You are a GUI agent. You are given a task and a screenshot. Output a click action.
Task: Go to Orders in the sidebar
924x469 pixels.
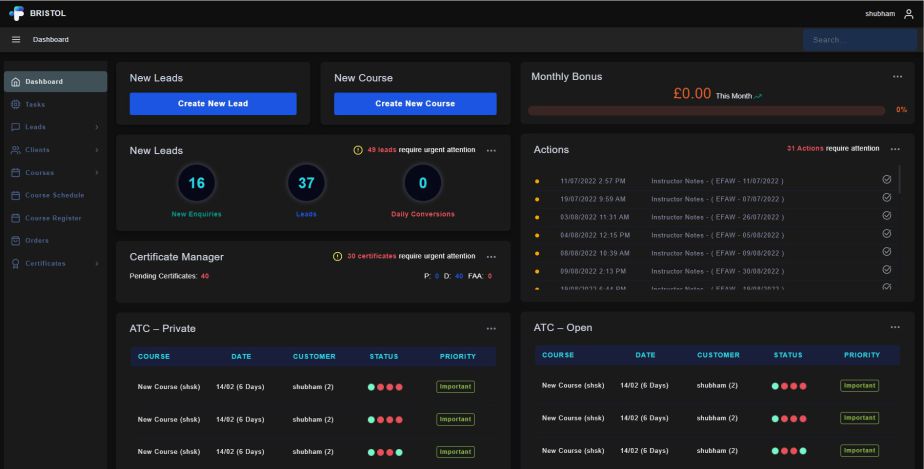tap(55, 241)
